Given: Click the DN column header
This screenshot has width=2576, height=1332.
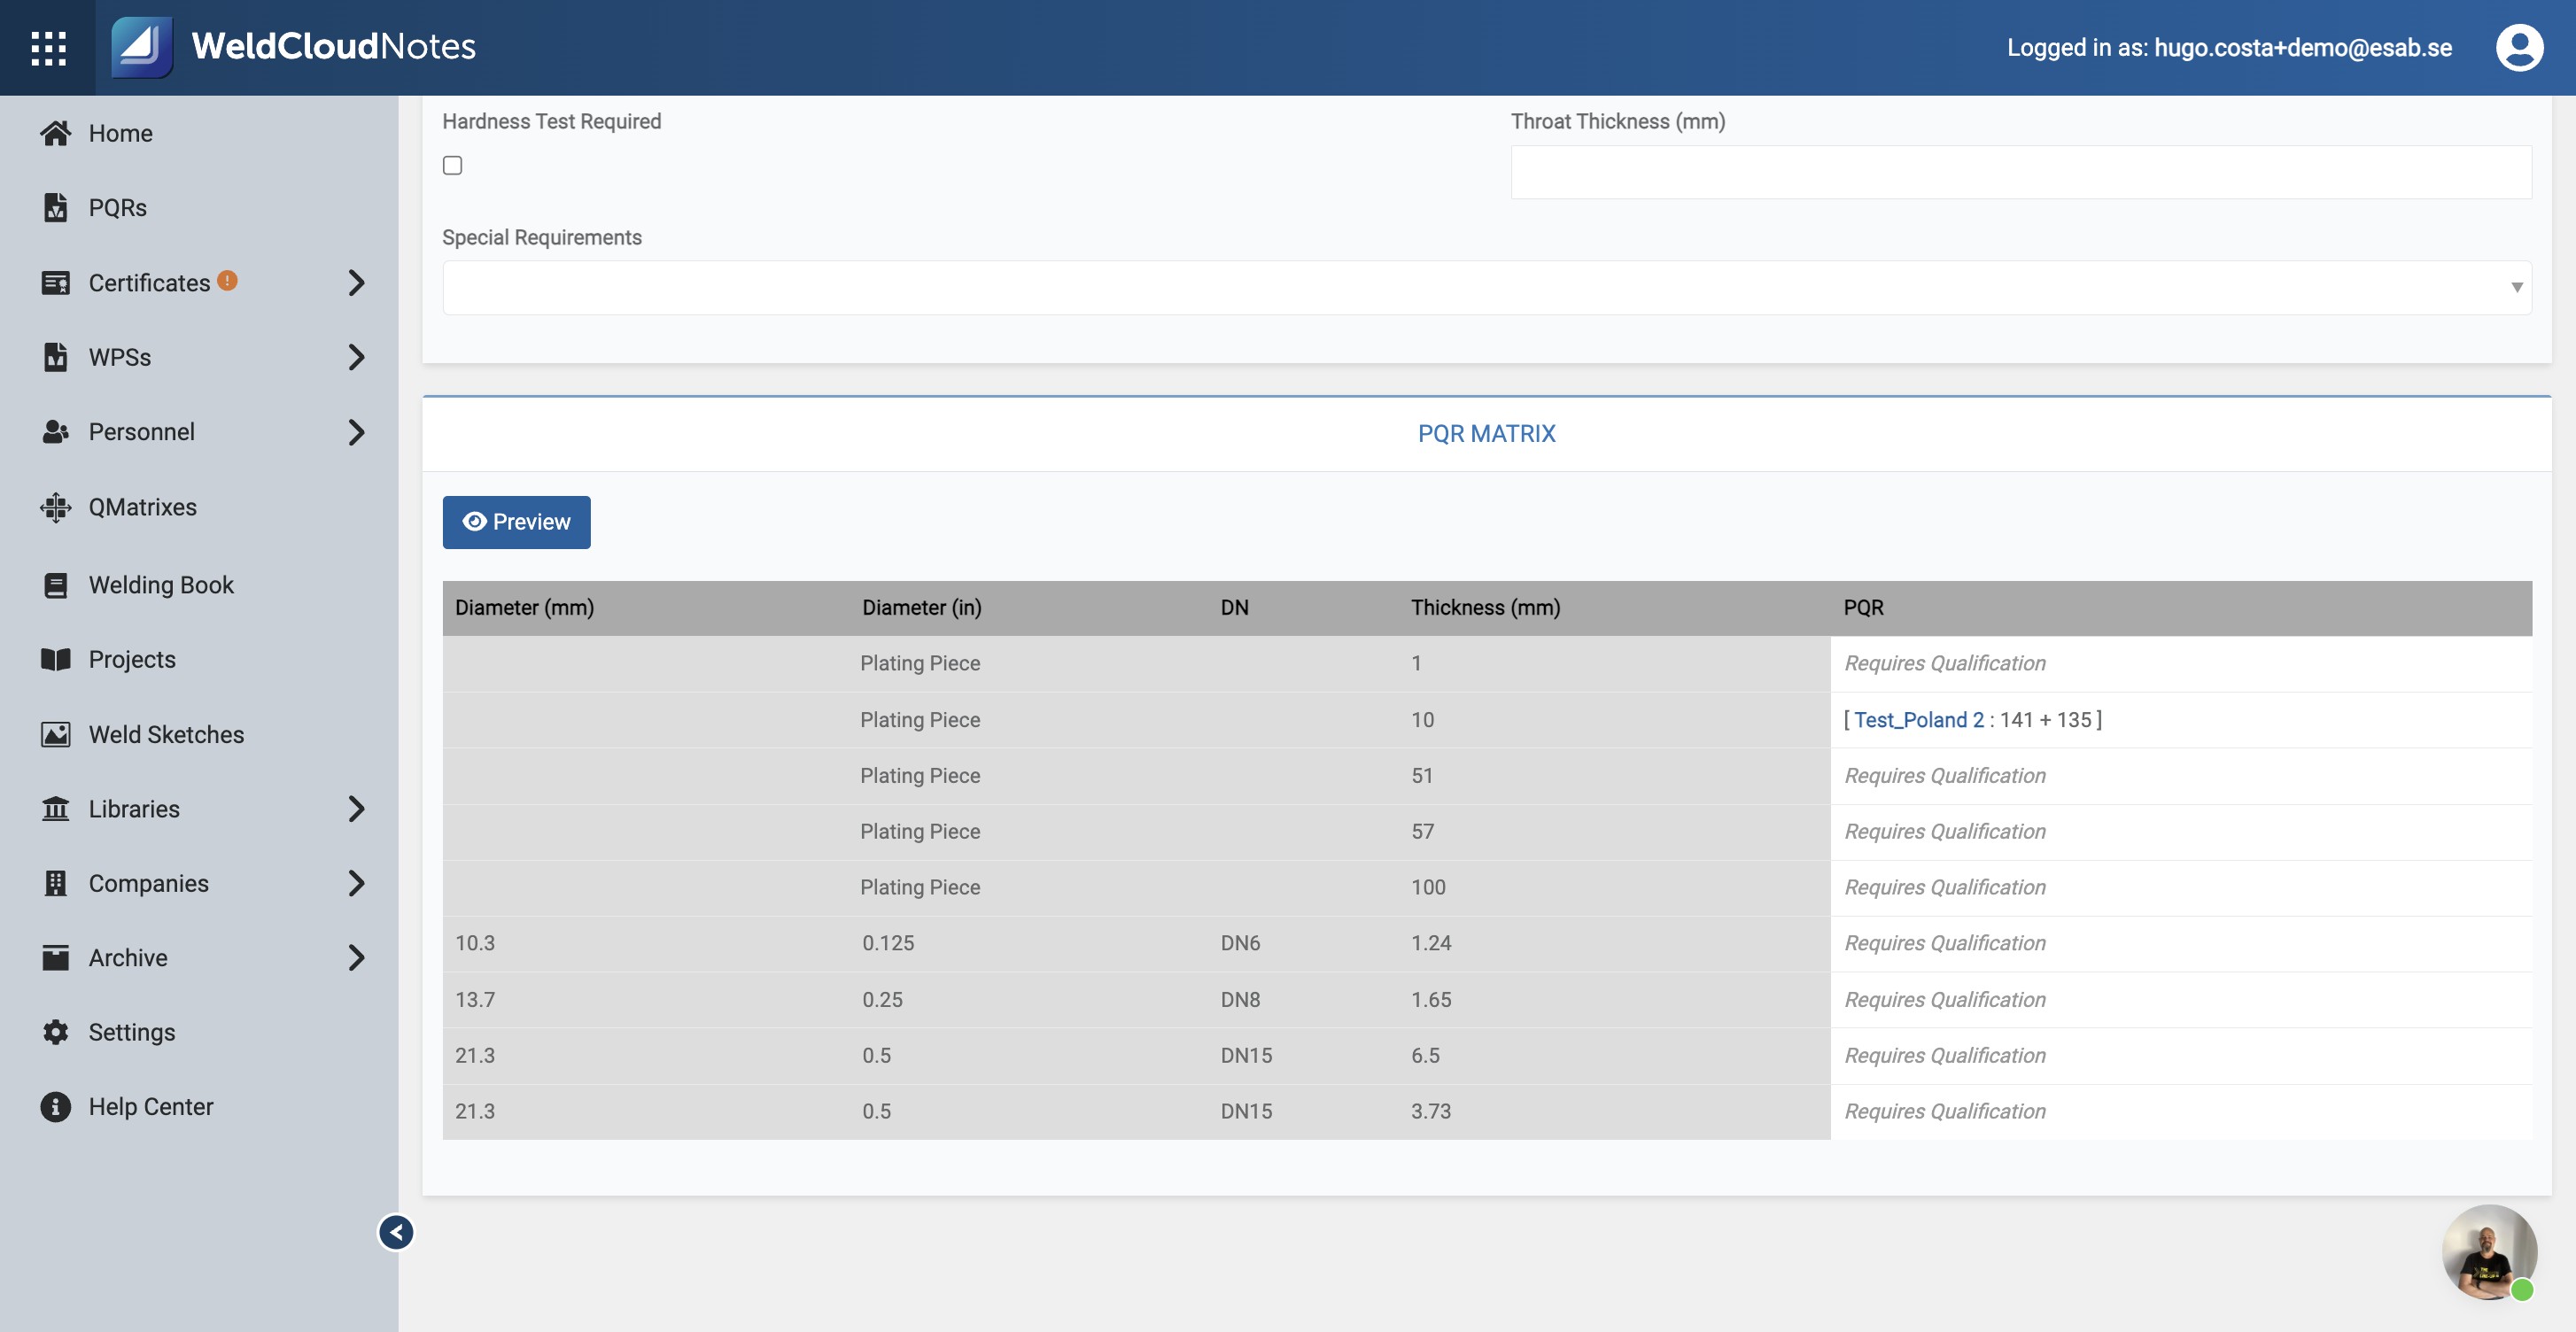Looking at the screenshot, I should (1234, 608).
